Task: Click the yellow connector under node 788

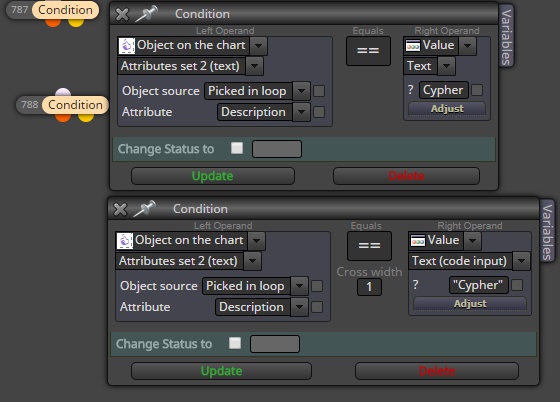Action: [x=86, y=117]
